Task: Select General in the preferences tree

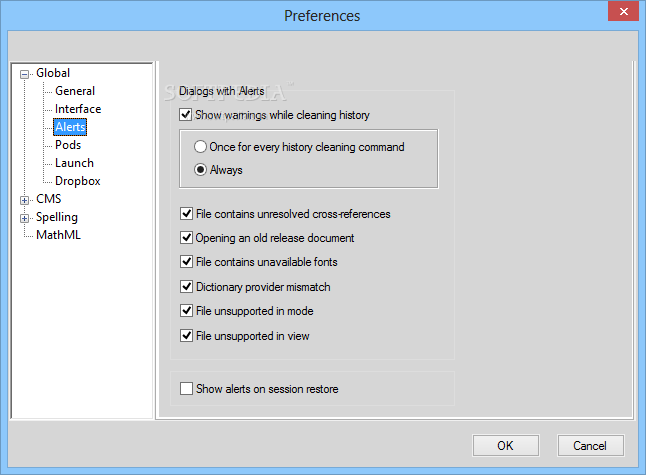Action: (75, 91)
